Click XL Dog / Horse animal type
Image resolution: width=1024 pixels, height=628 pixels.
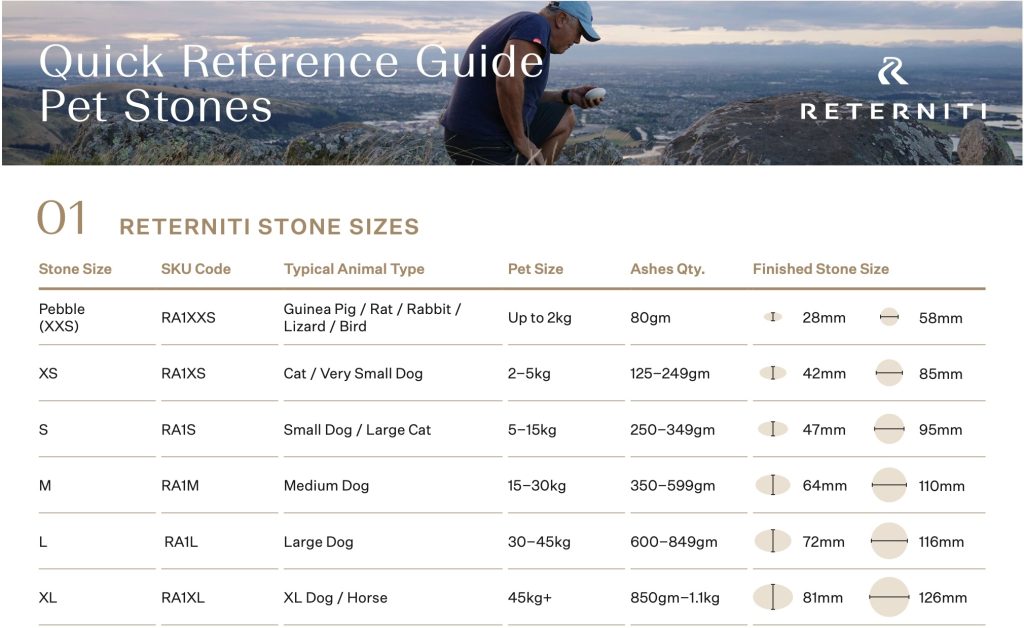[336, 597]
